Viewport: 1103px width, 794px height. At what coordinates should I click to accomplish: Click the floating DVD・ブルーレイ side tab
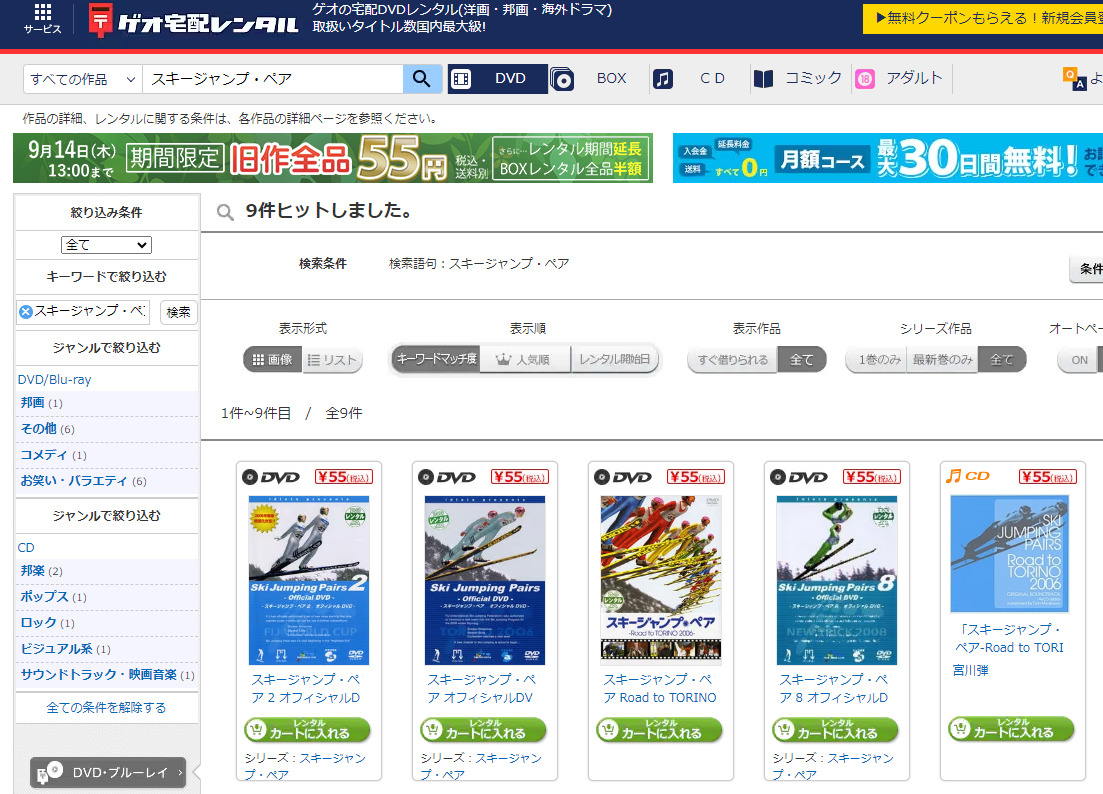point(108,772)
